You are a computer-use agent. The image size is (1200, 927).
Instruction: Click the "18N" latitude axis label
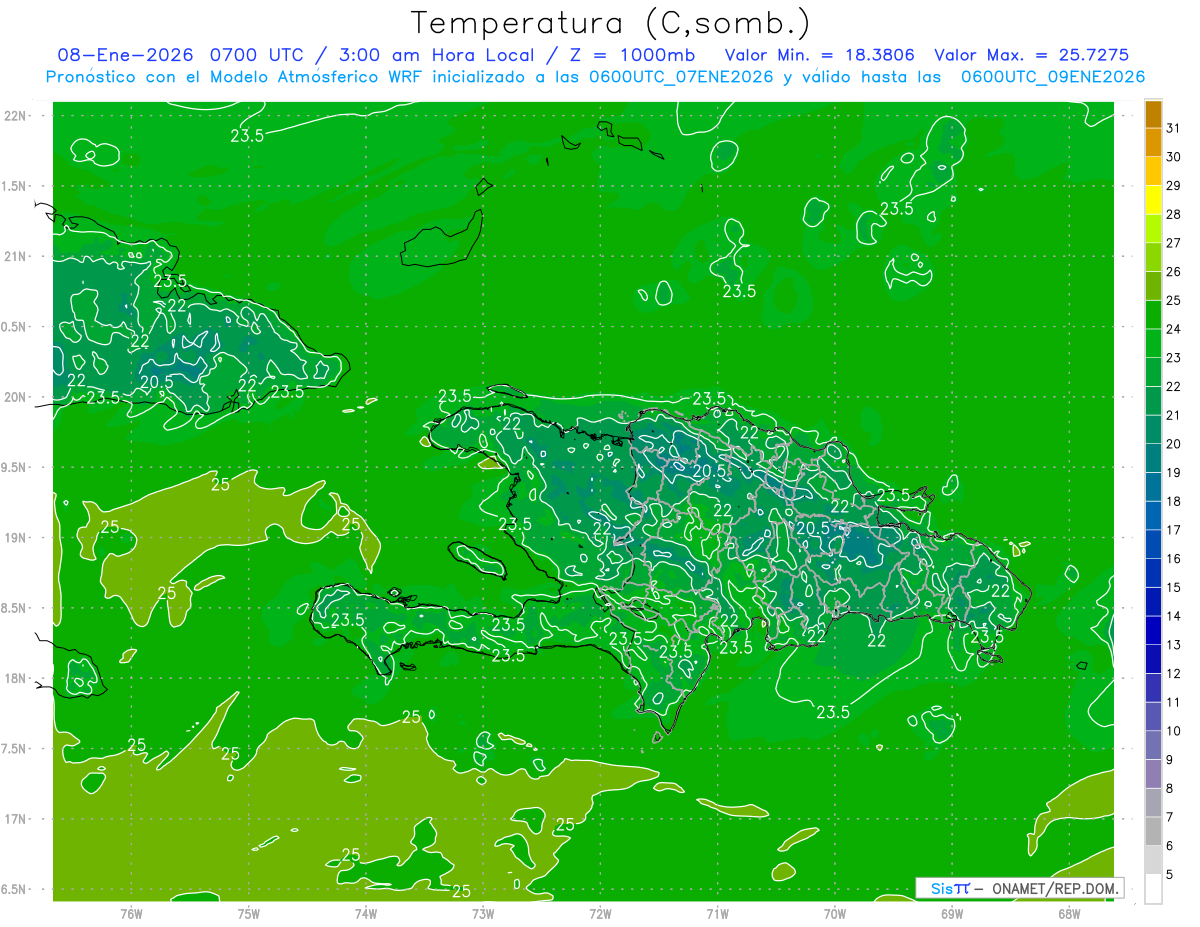click(x=17, y=678)
